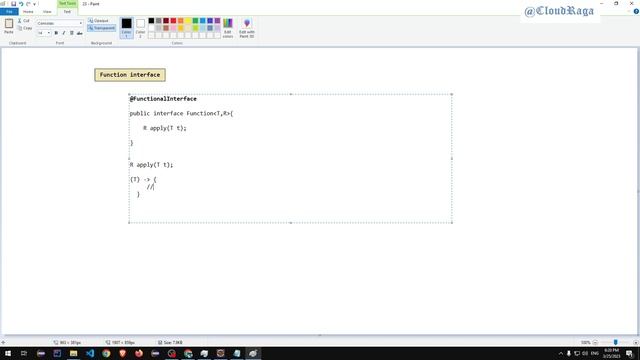Toggle strikethrough text formatting
This screenshot has width=640, height=360.
click(80, 33)
